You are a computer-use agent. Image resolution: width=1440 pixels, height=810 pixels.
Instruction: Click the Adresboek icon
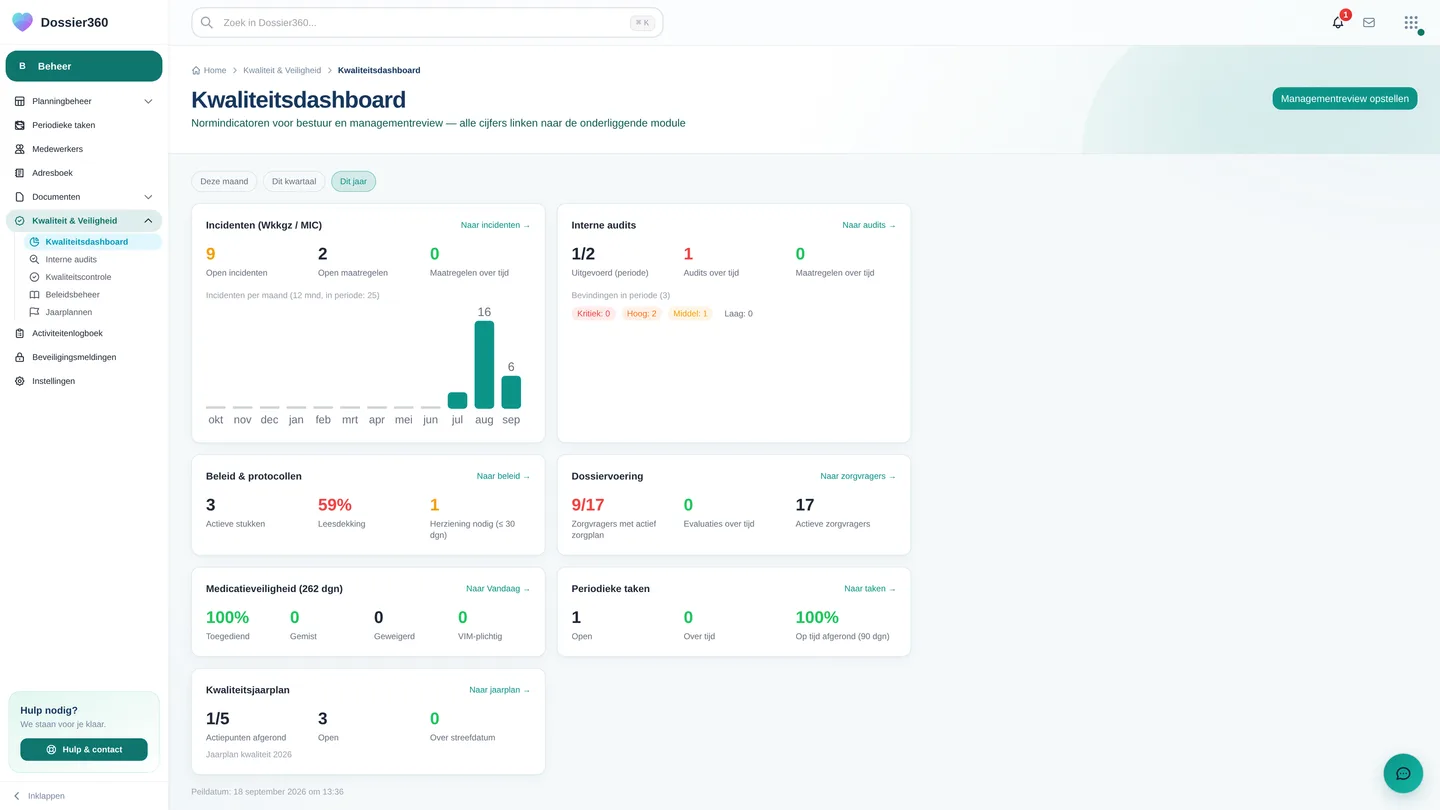point(20,173)
